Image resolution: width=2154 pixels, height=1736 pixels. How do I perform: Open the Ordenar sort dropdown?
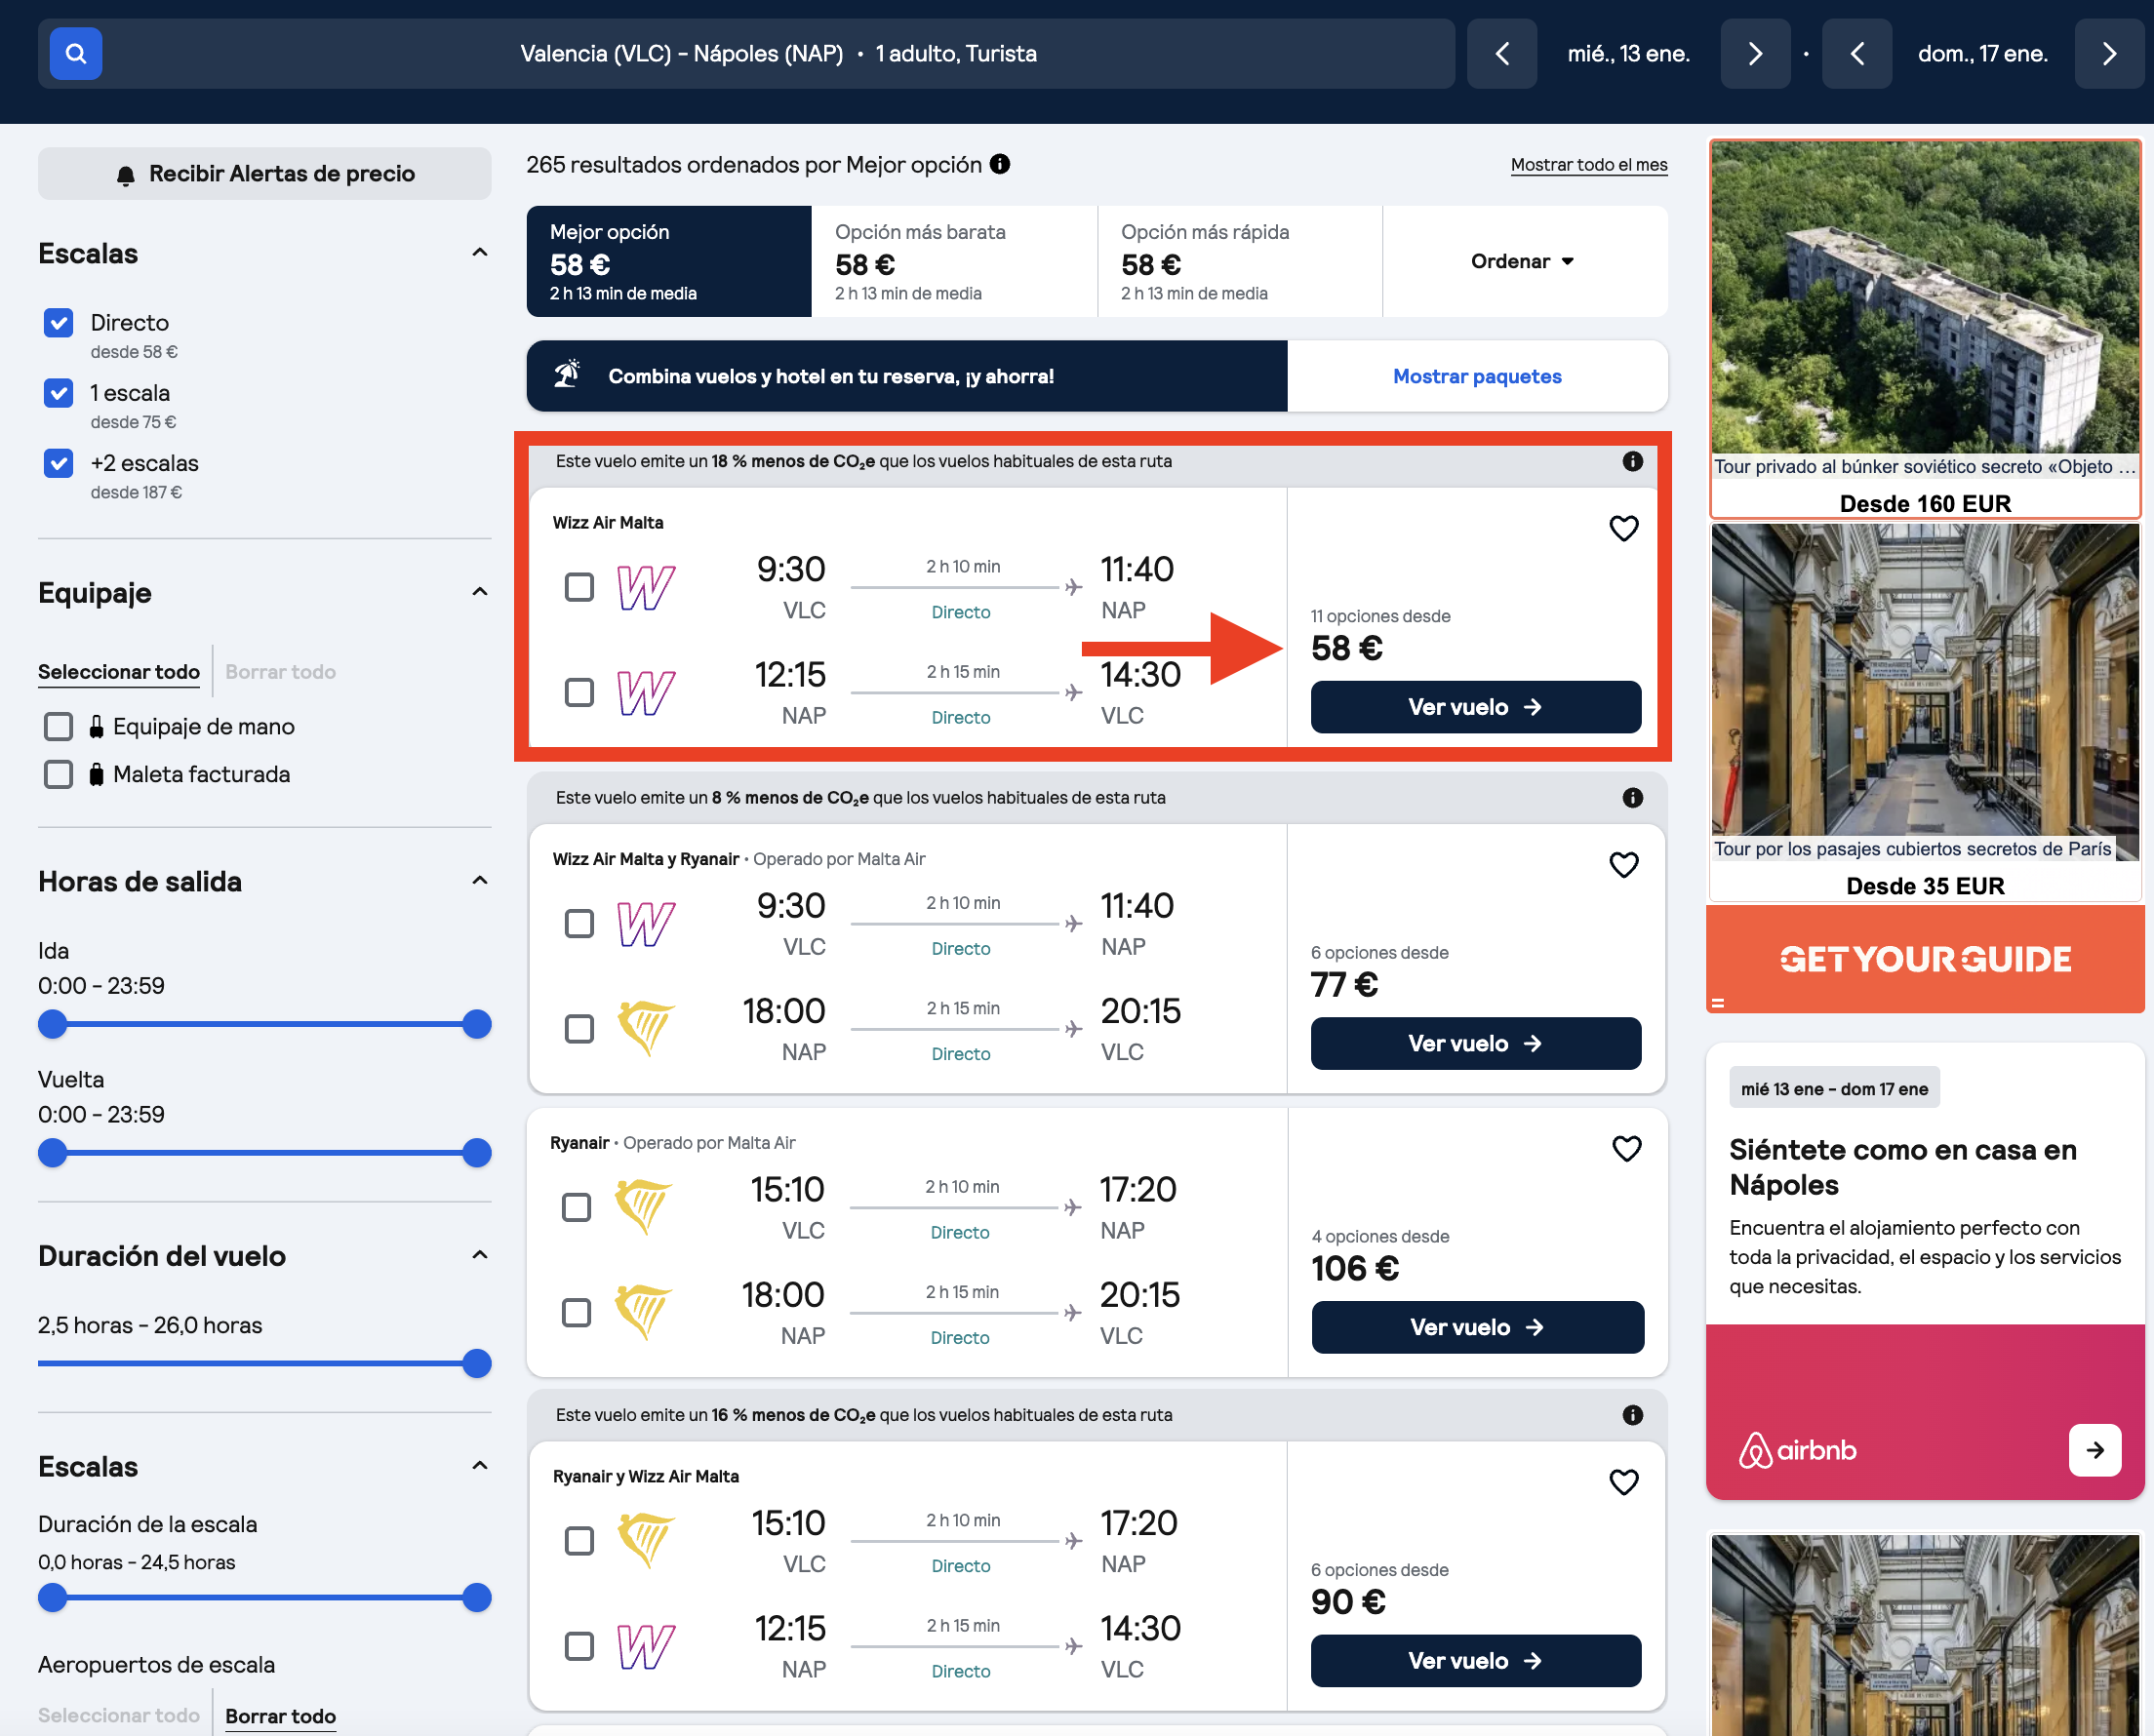[x=1524, y=262]
